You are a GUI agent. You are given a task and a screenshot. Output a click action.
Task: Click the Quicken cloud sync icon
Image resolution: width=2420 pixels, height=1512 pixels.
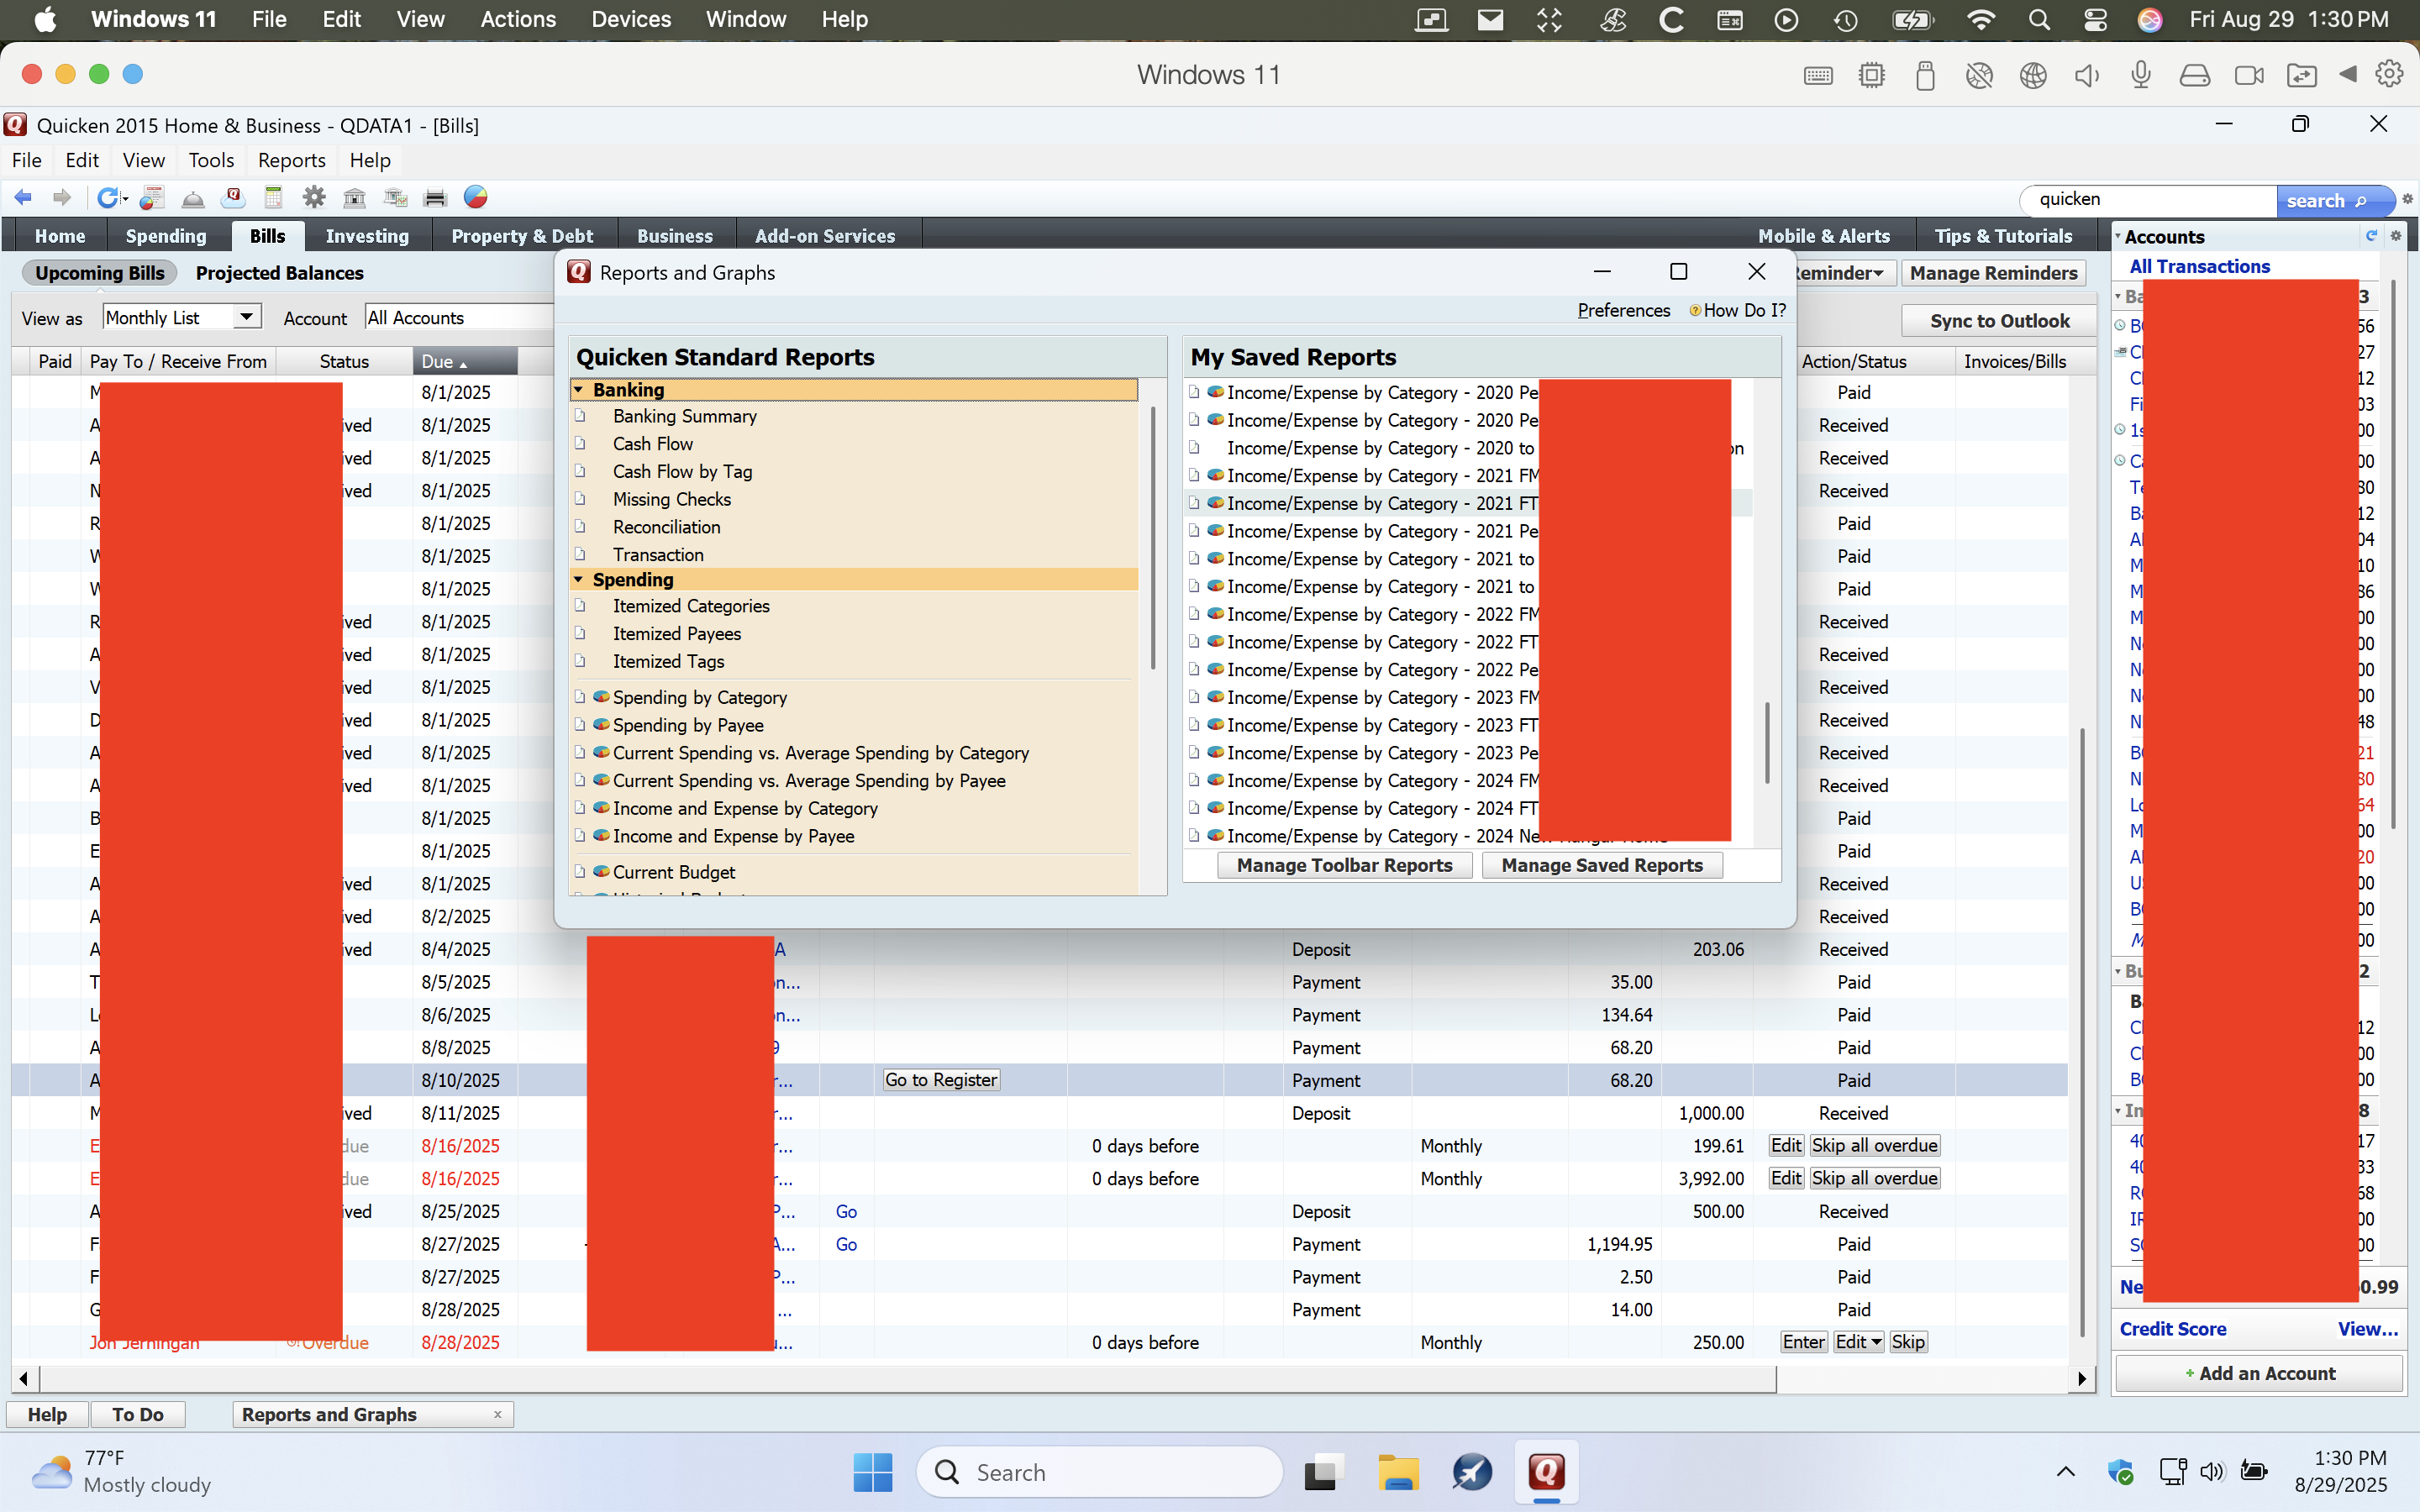pyautogui.click(x=233, y=198)
